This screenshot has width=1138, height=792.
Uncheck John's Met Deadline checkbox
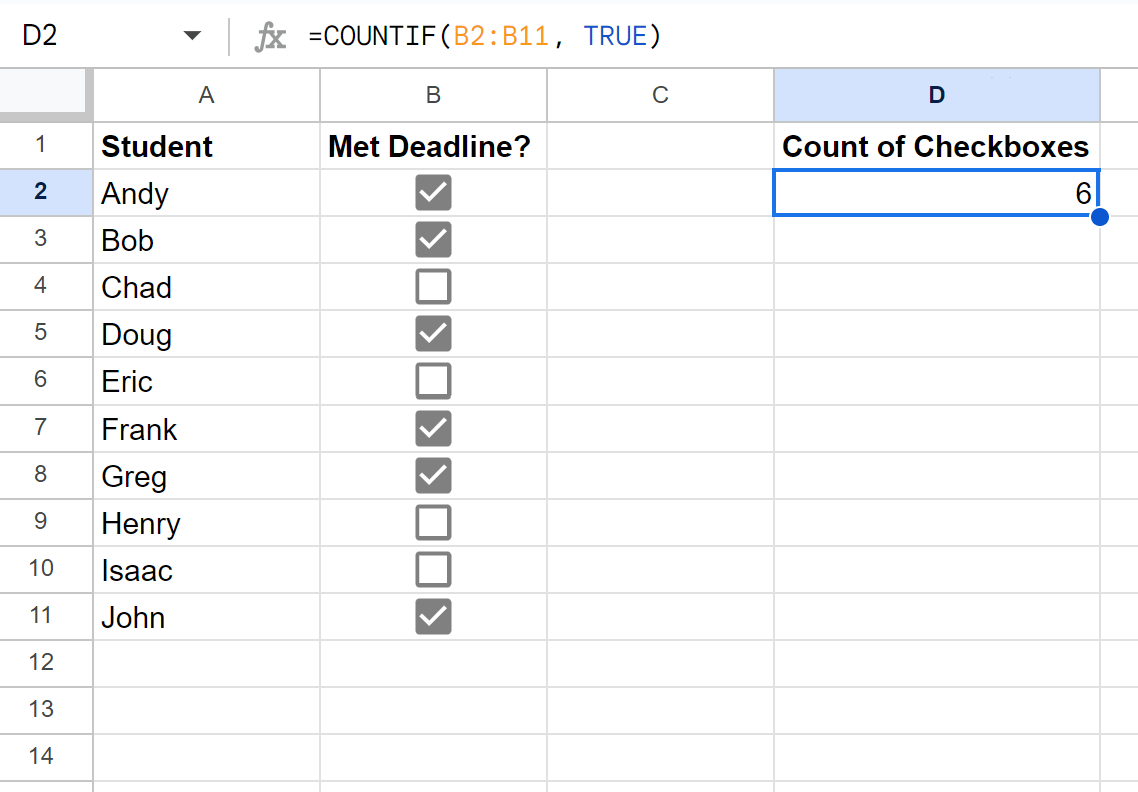click(432, 616)
